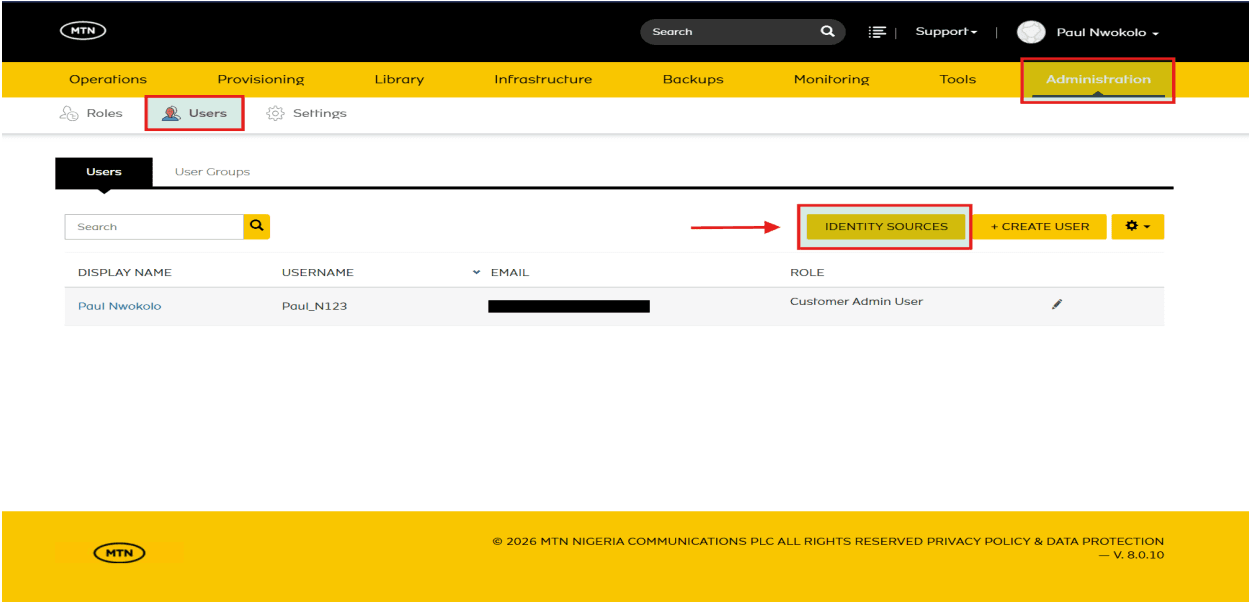Click Paul Nwokolo's avatar picture

click(1031, 32)
